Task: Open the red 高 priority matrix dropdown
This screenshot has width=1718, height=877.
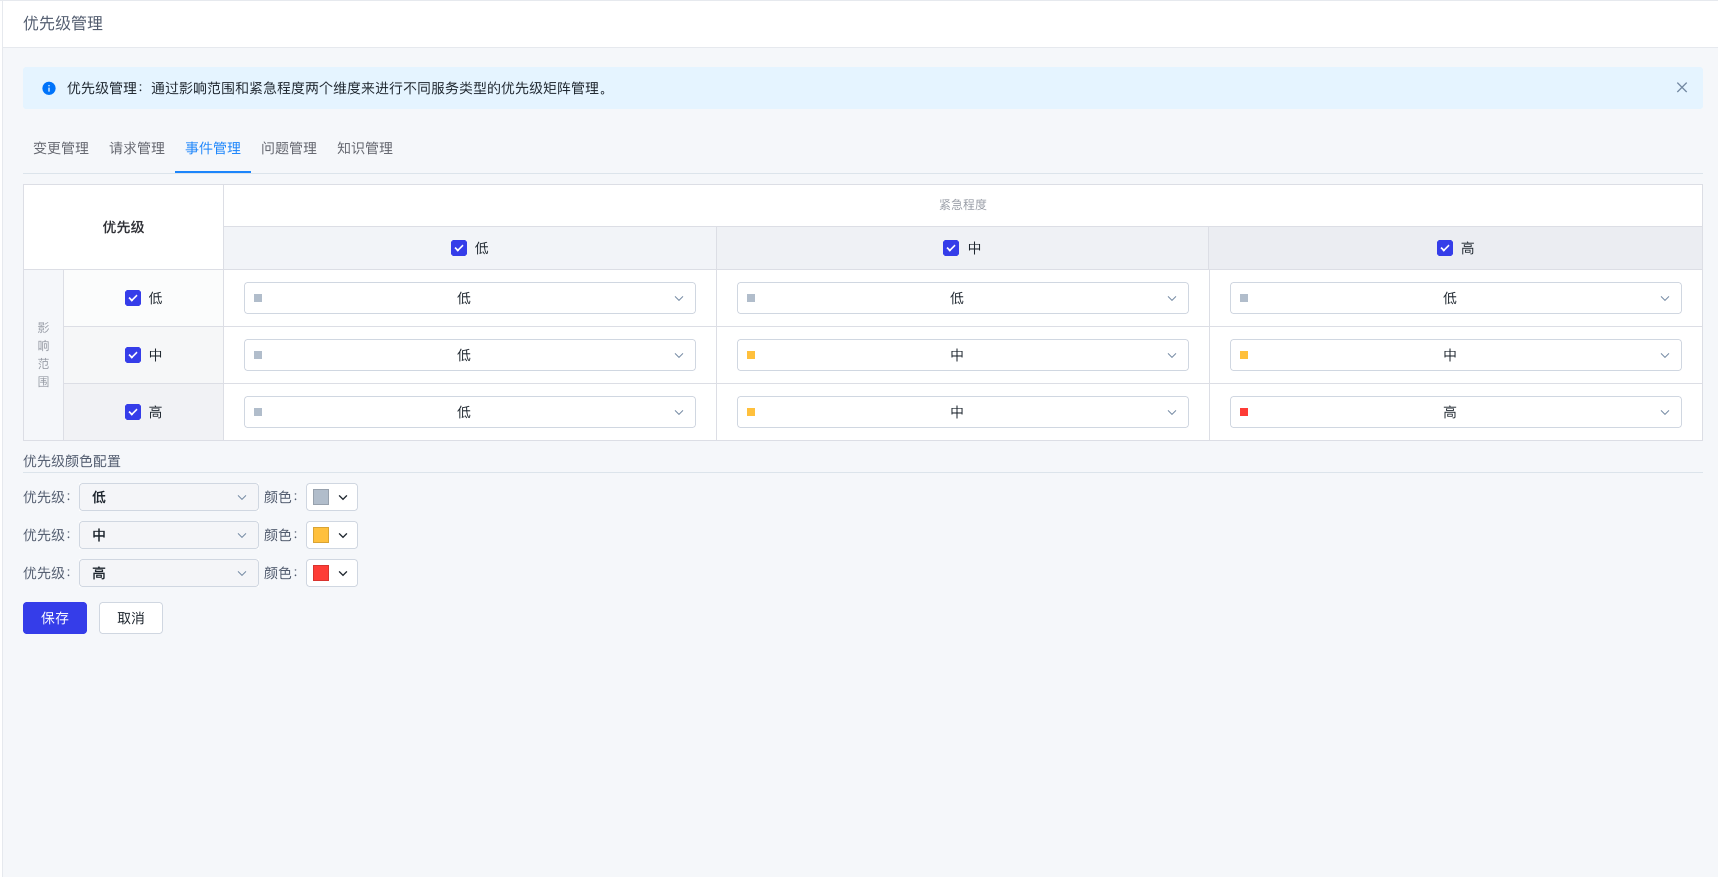Action: [1455, 412]
